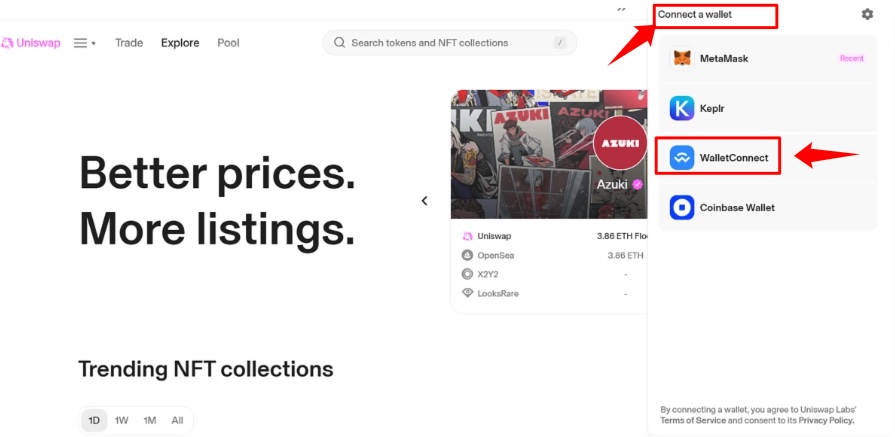The image size is (895, 437).
Task: Choose the Keplr wallet icon
Action: pyautogui.click(x=682, y=108)
